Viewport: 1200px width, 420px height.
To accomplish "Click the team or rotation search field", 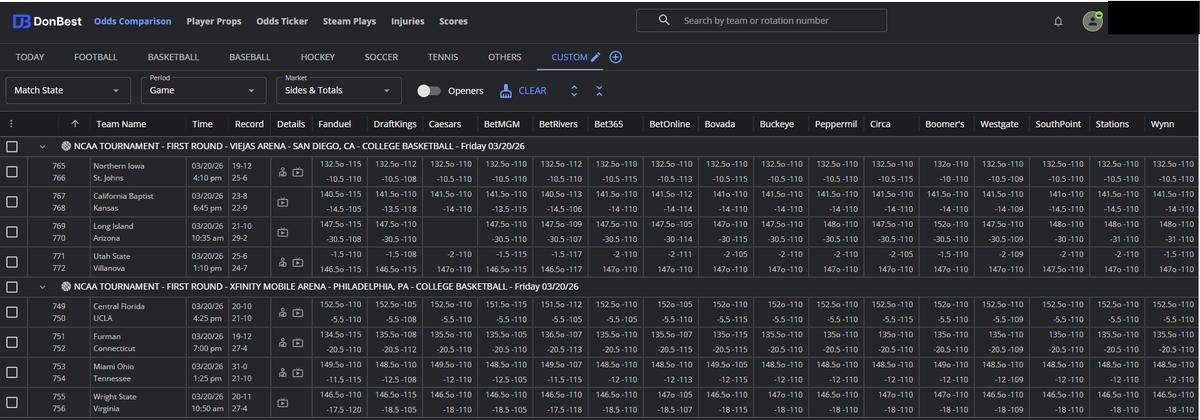I will pos(761,20).
